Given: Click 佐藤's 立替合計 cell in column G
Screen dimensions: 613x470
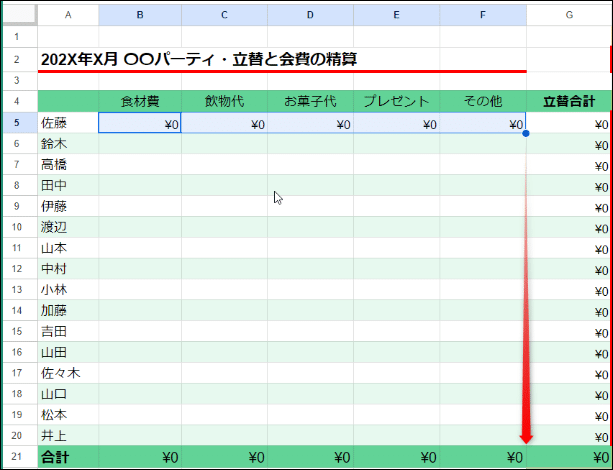Looking at the screenshot, I should (x=569, y=122).
